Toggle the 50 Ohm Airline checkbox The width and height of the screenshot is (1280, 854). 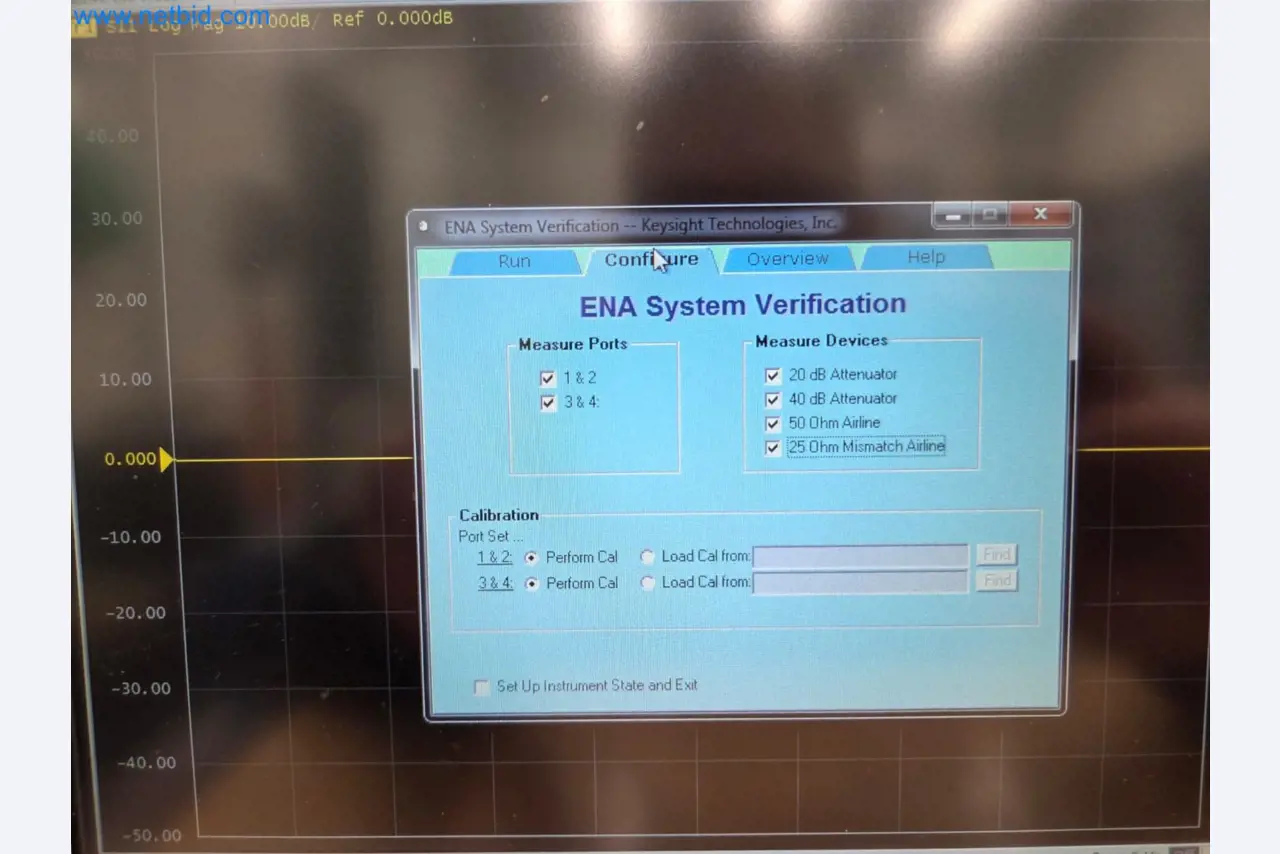point(772,423)
